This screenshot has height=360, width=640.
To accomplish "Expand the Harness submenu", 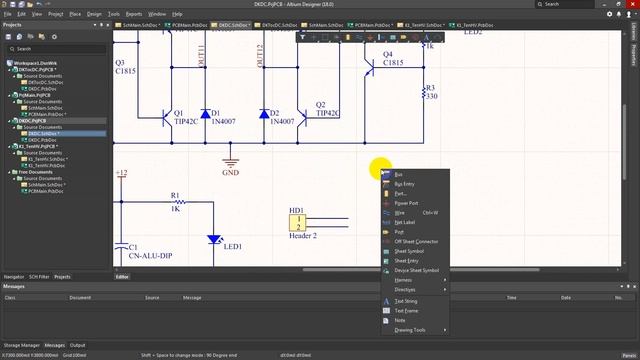I will click(x=416, y=280).
